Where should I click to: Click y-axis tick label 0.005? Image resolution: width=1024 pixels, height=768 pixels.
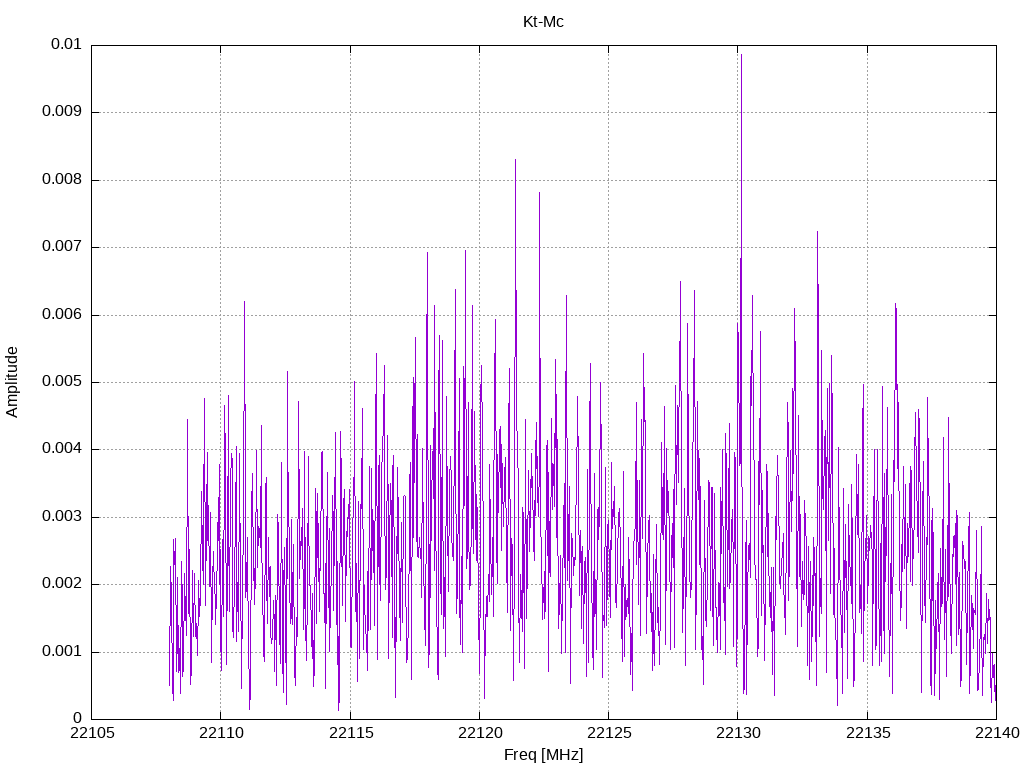62,382
